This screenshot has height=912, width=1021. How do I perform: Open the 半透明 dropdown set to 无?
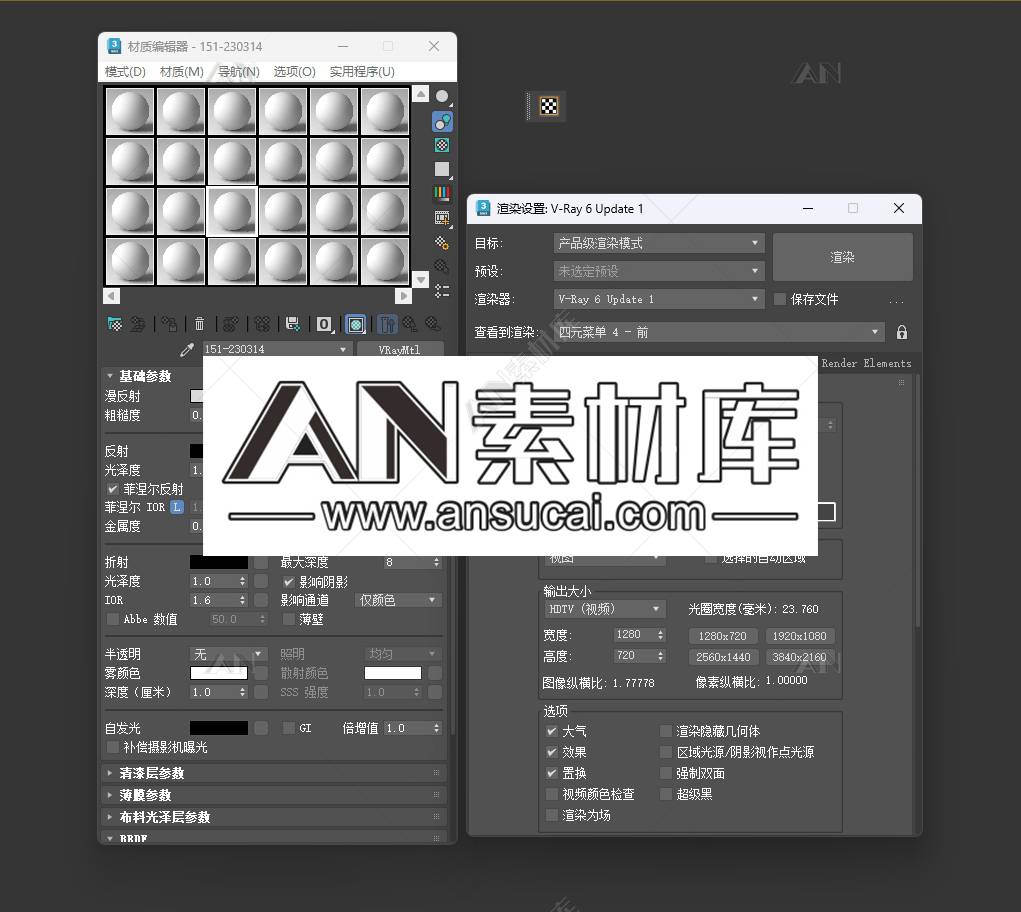[x=228, y=654]
